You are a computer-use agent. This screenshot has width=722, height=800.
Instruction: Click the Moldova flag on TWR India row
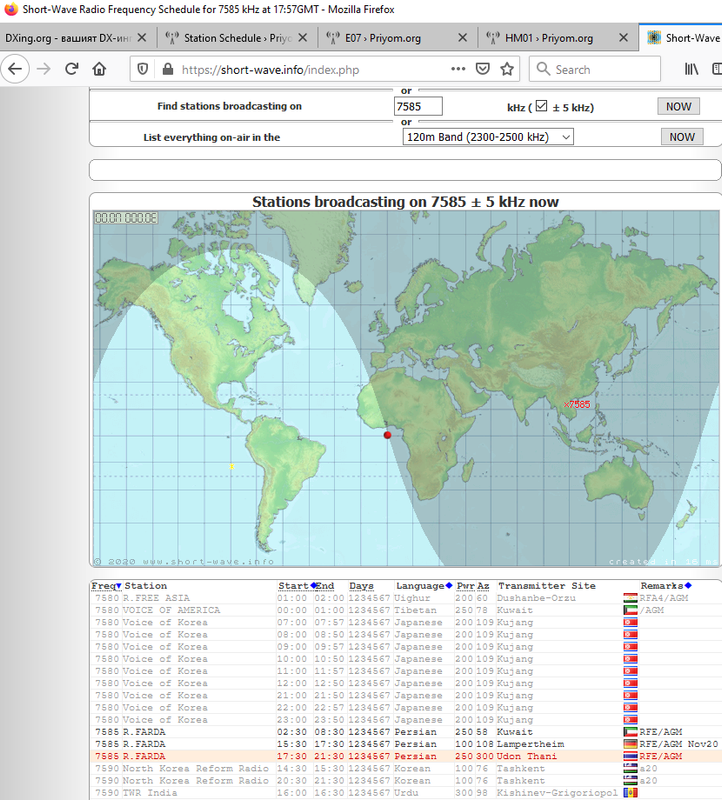(x=630, y=793)
